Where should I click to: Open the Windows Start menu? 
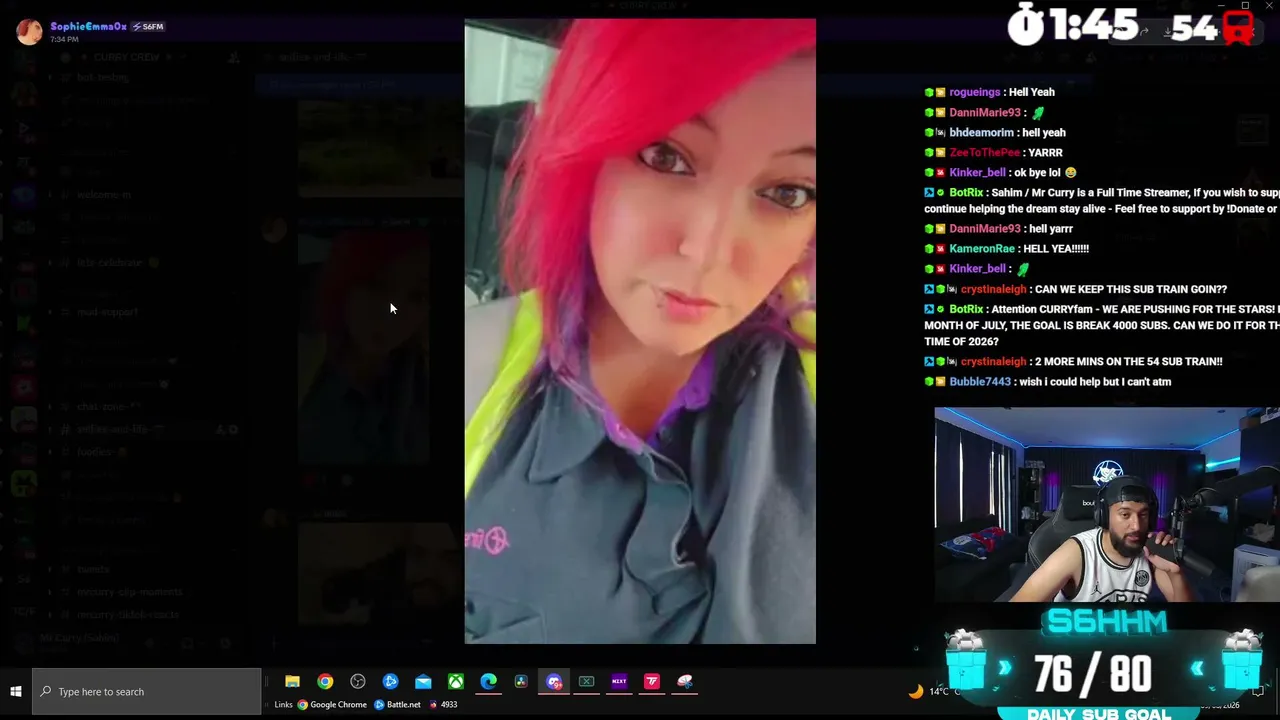[x=16, y=692]
